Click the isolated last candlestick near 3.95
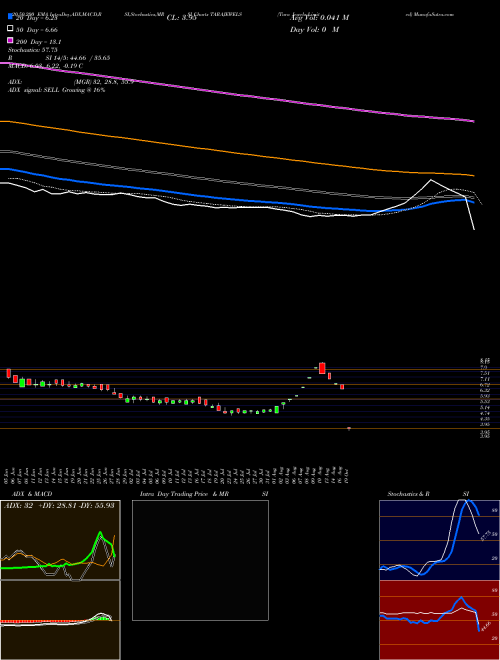 tap(349, 428)
